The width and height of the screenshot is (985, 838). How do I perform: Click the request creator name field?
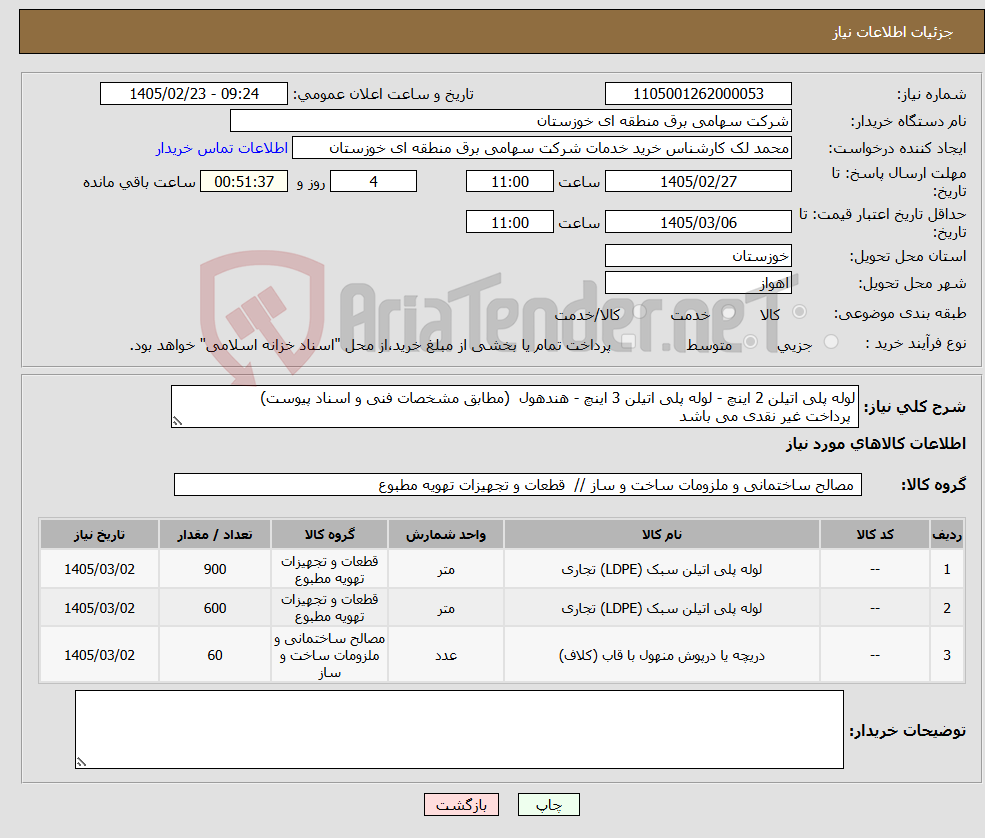pos(541,148)
